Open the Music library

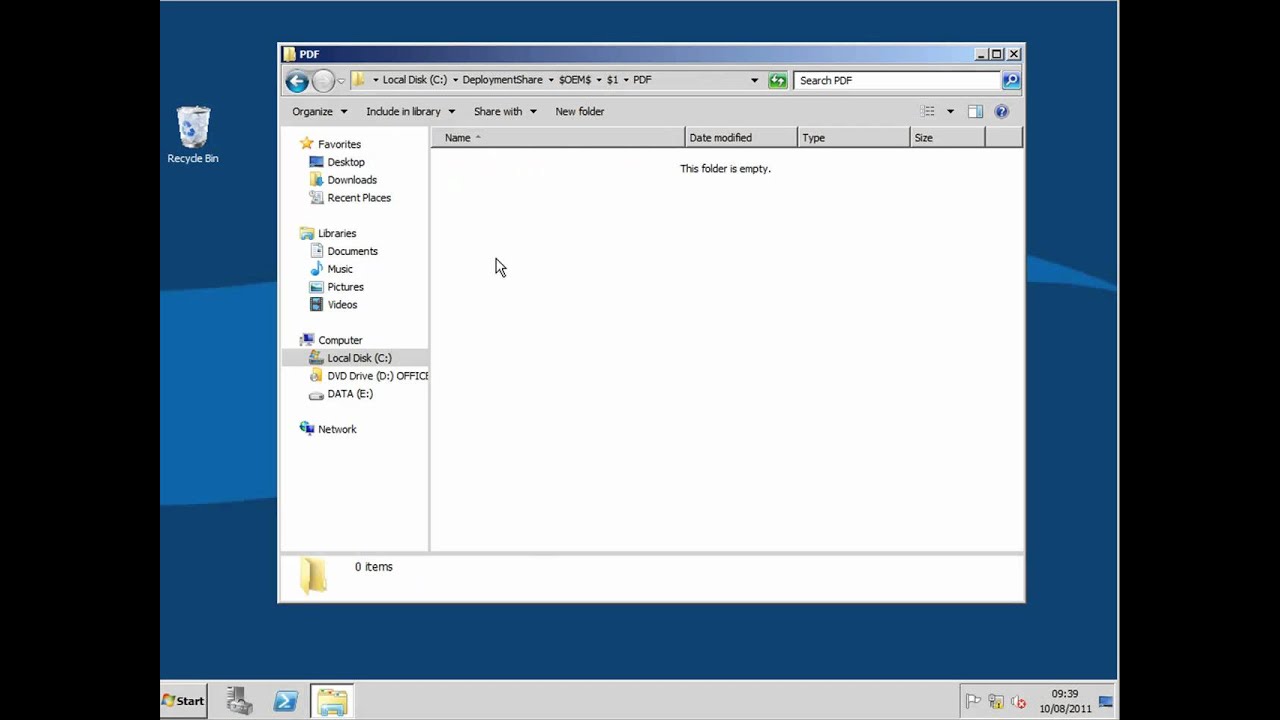340,269
